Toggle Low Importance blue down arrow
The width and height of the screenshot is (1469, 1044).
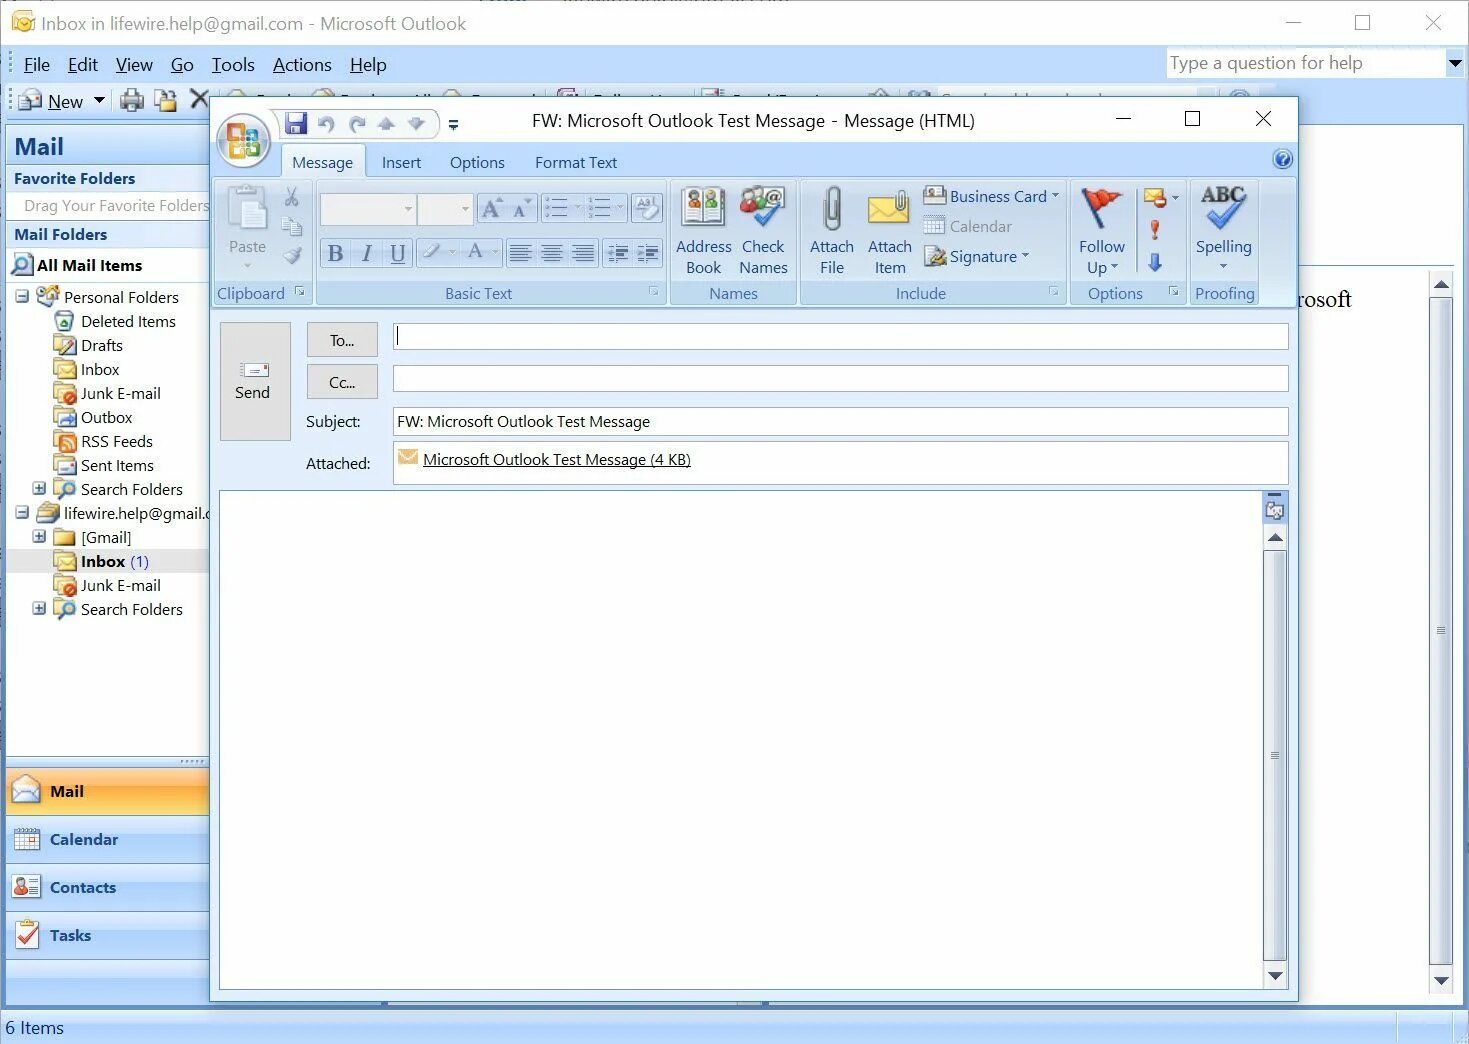(x=1155, y=262)
